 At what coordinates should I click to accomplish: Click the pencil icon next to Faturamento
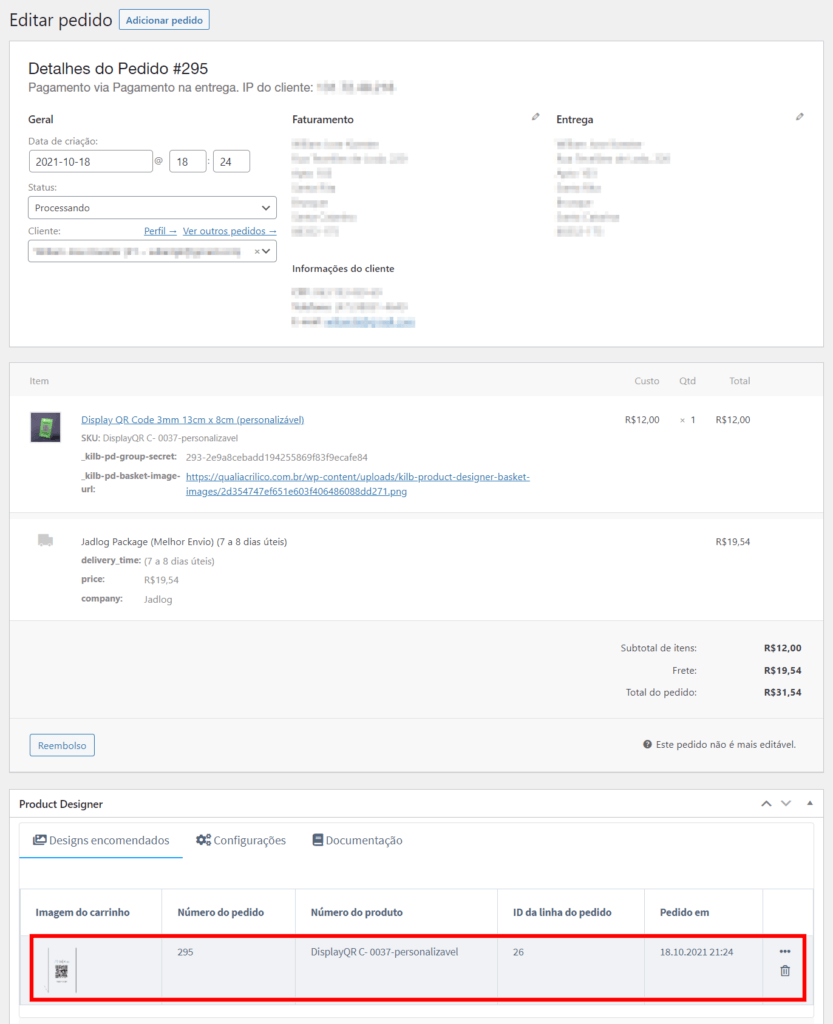pyautogui.click(x=535, y=118)
